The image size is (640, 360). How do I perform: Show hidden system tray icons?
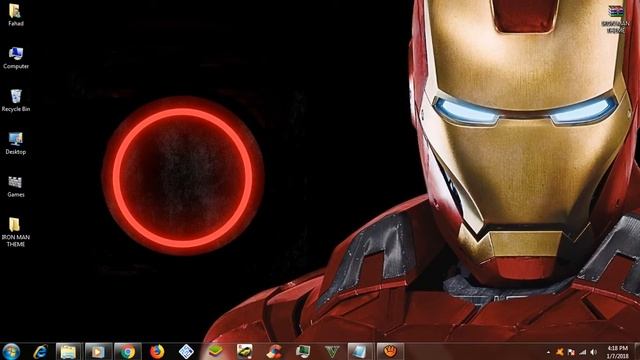click(x=548, y=352)
